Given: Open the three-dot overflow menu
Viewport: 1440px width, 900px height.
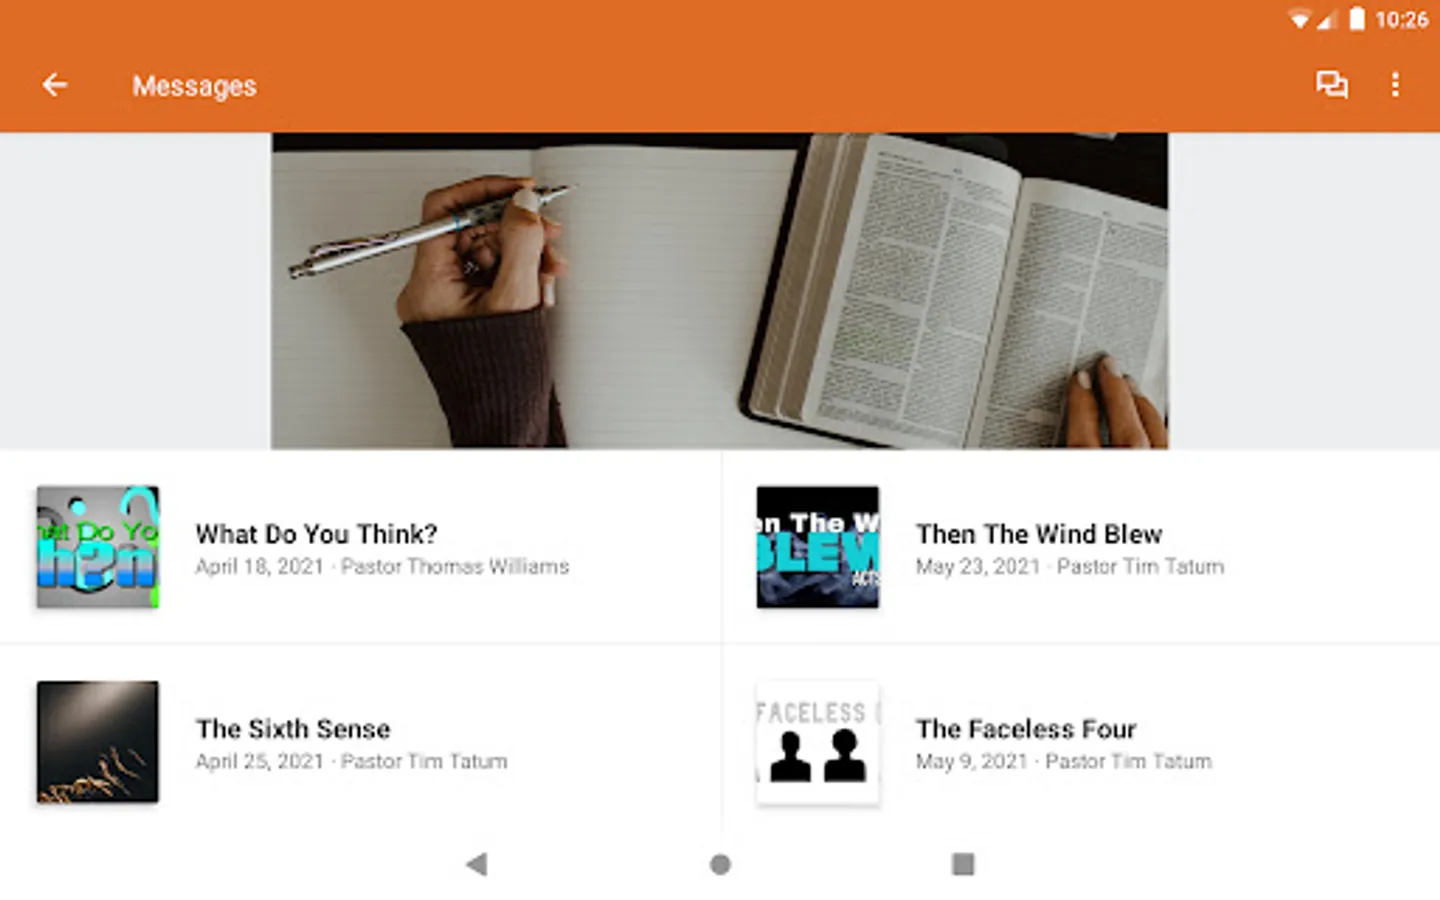Looking at the screenshot, I should coord(1395,85).
